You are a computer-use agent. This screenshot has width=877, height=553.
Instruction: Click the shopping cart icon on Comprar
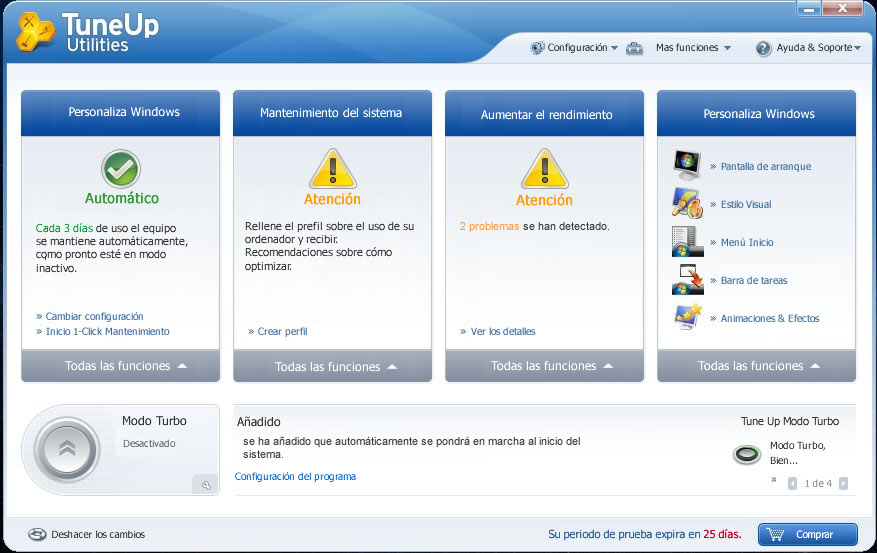776,535
